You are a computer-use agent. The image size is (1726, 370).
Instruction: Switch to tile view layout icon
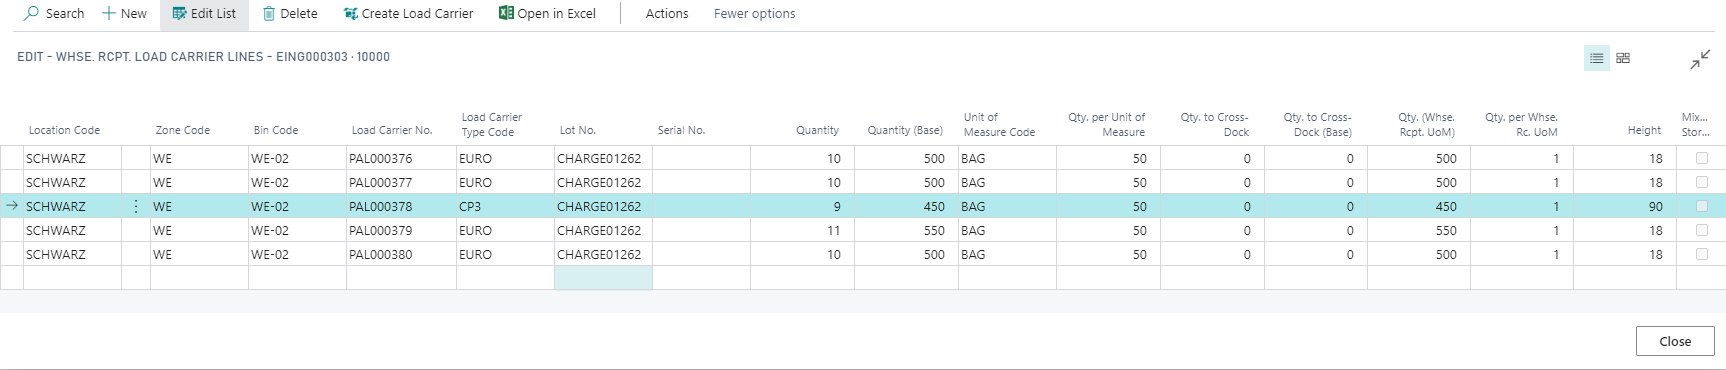1623,58
